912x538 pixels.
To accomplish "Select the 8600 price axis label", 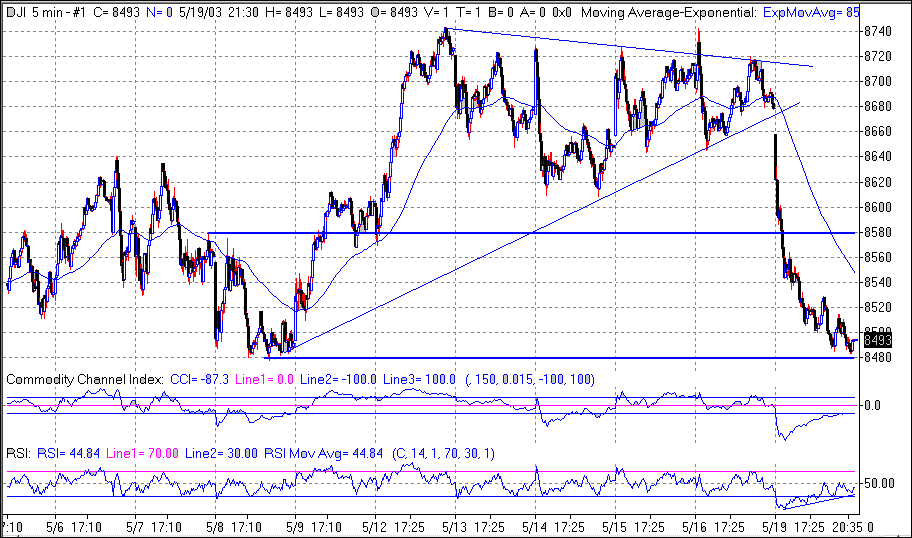I will coord(878,207).
